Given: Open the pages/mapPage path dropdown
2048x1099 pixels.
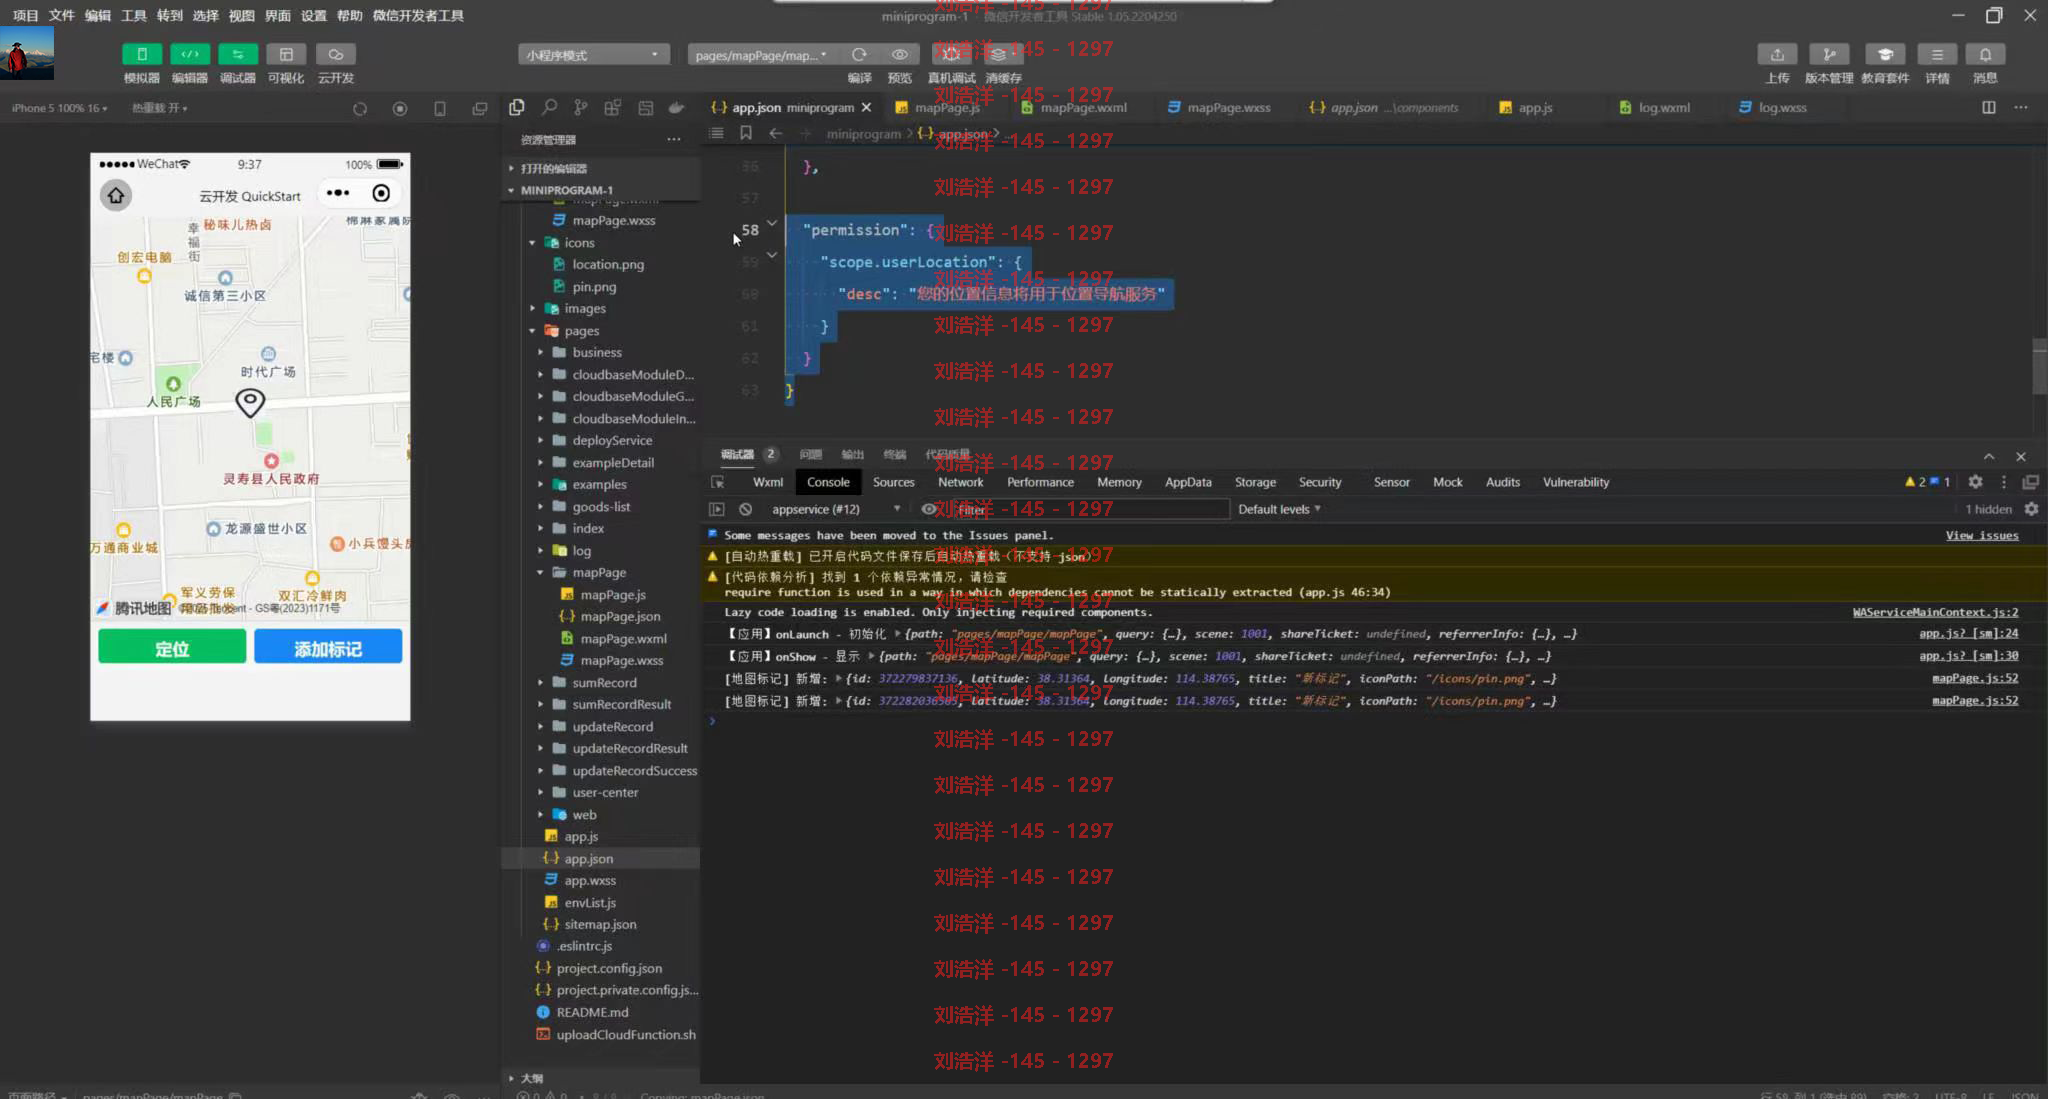Looking at the screenshot, I should click(x=763, y=55).
